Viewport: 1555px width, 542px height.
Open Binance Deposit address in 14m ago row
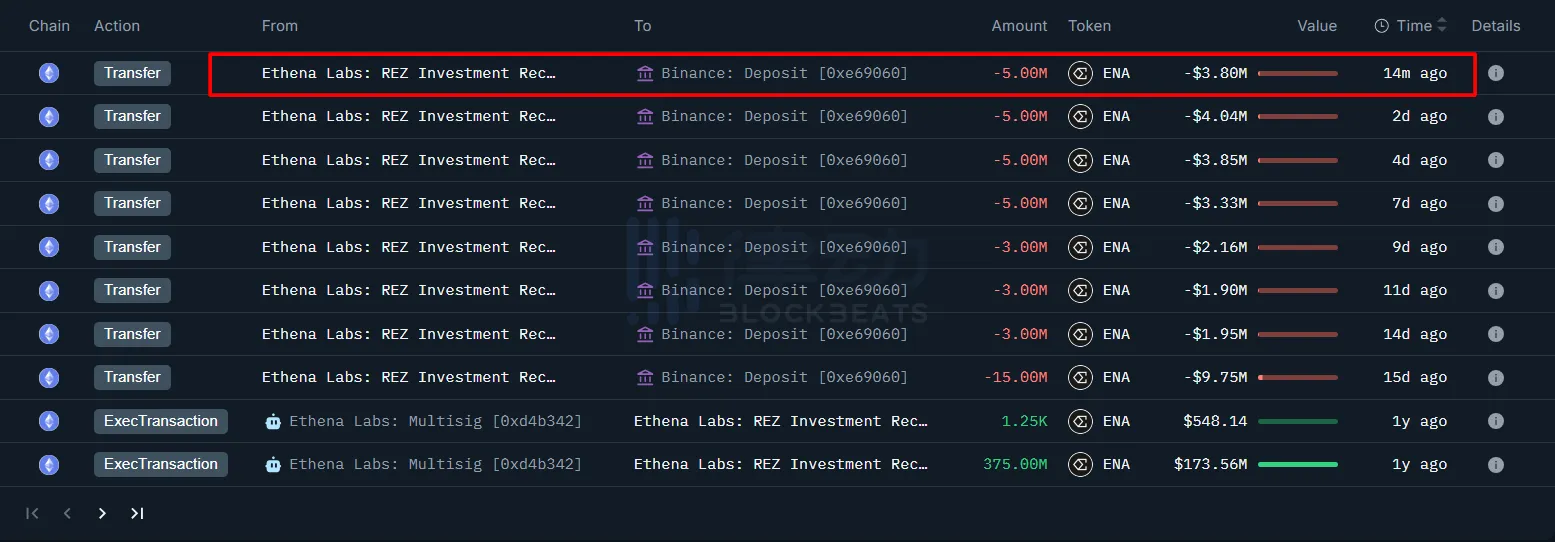pos(784,73)
